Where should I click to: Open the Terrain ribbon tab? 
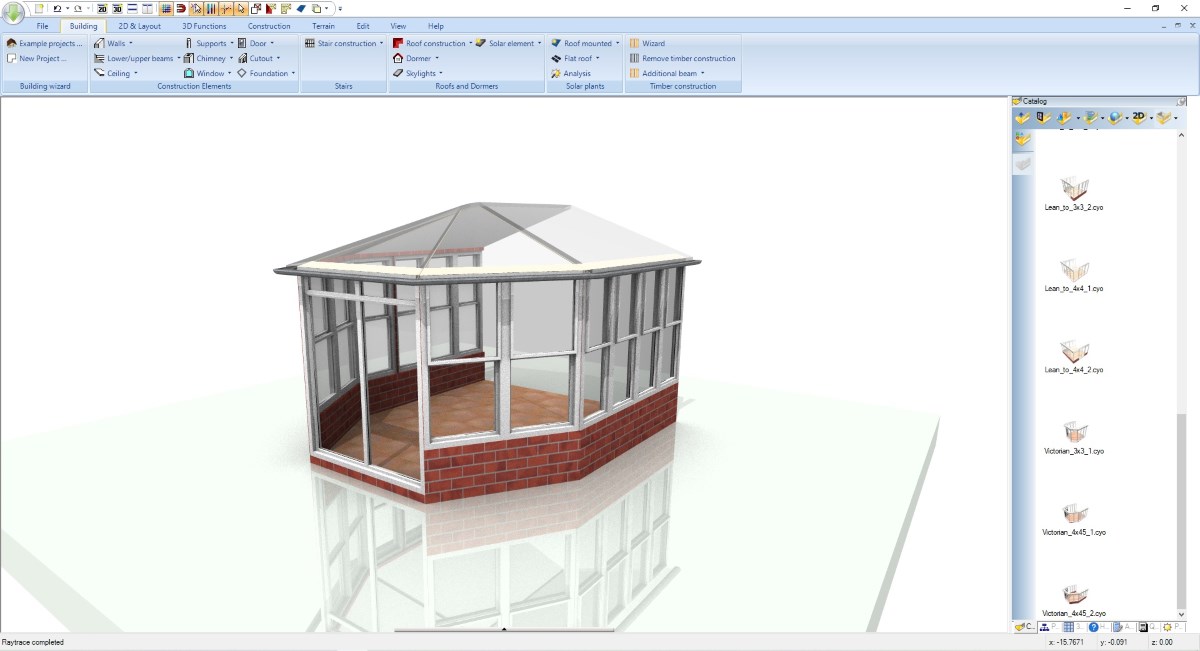coord(323,26)
